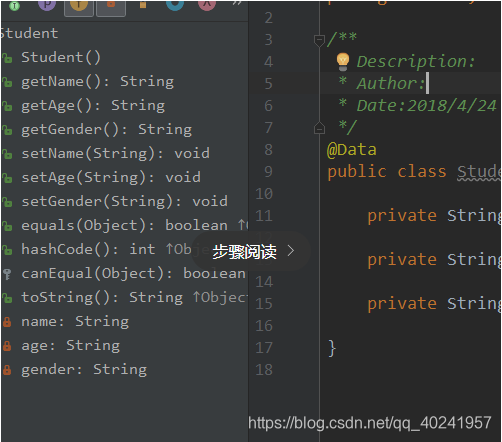Click the red lock icon beside name field
The width and height of the screenshot is (502, 442).
7,322
